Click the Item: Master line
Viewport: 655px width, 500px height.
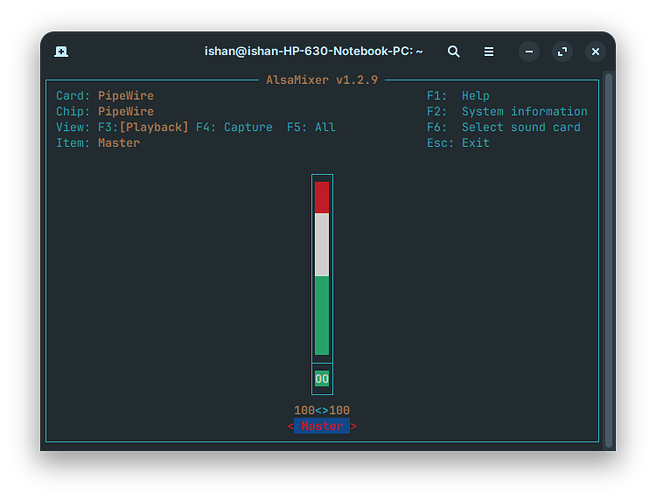98,143
